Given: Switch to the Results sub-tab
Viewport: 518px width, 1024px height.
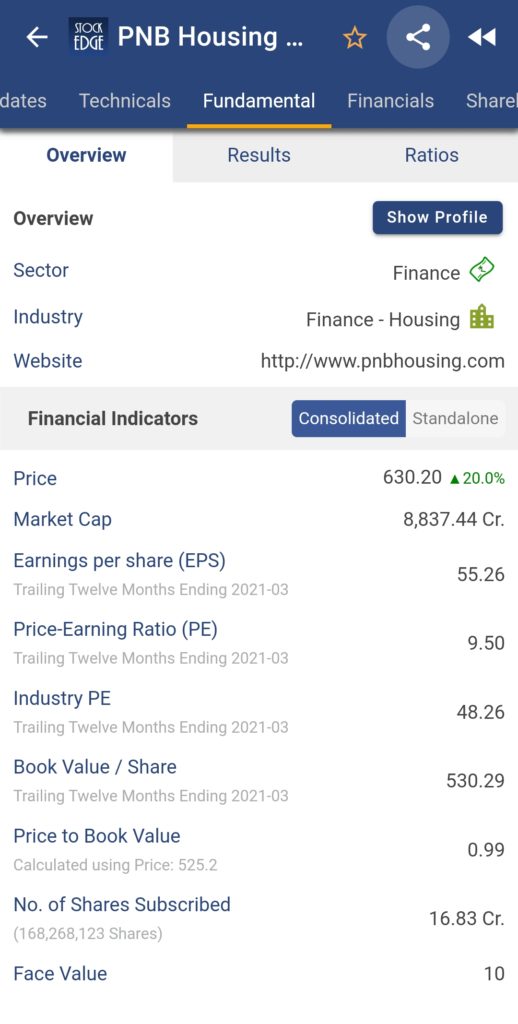Looking at the screenshot, I should (259, 155).
